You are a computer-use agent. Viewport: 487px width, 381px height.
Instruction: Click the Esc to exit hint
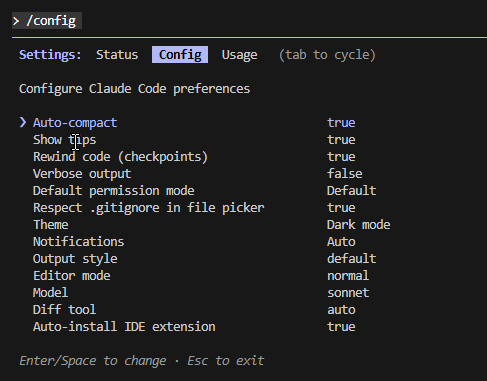226,361
